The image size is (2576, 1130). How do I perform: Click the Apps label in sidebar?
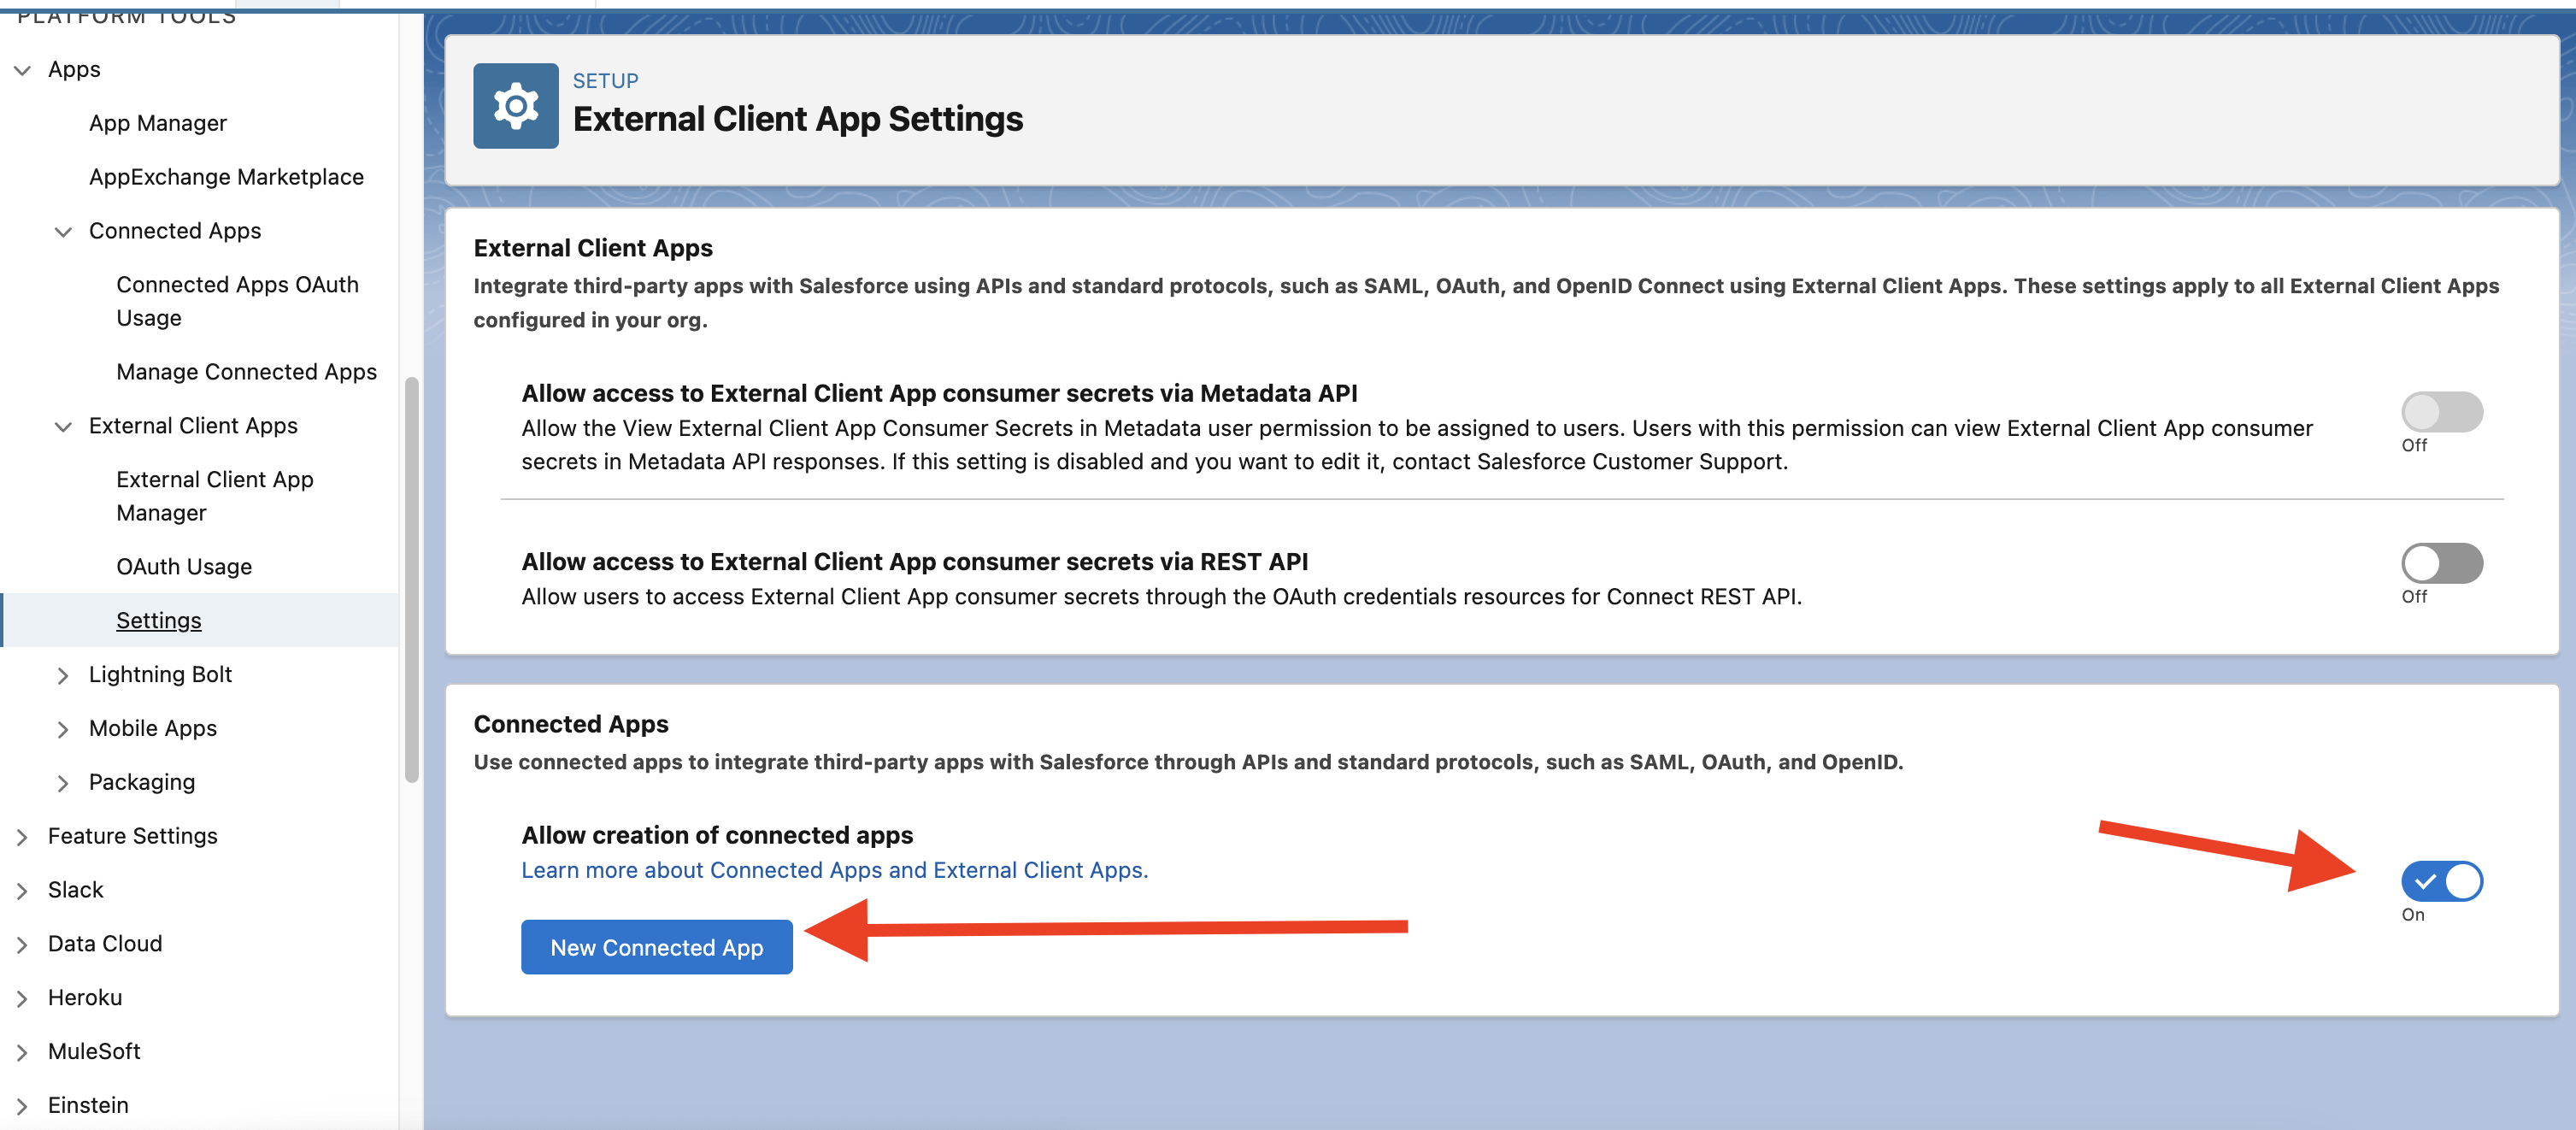pyautogui.click(x=74, y=69)
